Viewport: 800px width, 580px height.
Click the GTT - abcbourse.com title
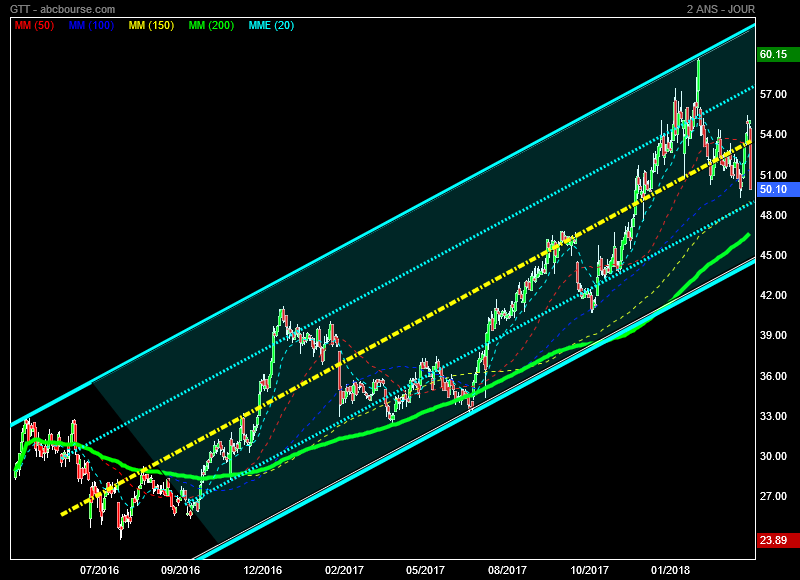pos(63,9)
